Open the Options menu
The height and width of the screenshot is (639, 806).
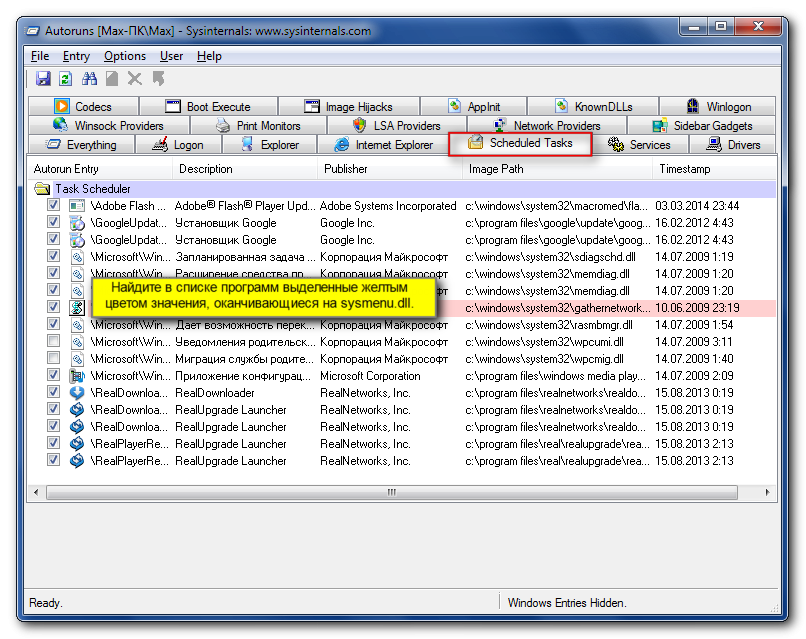pyautogui.click(x=125, y=56)
